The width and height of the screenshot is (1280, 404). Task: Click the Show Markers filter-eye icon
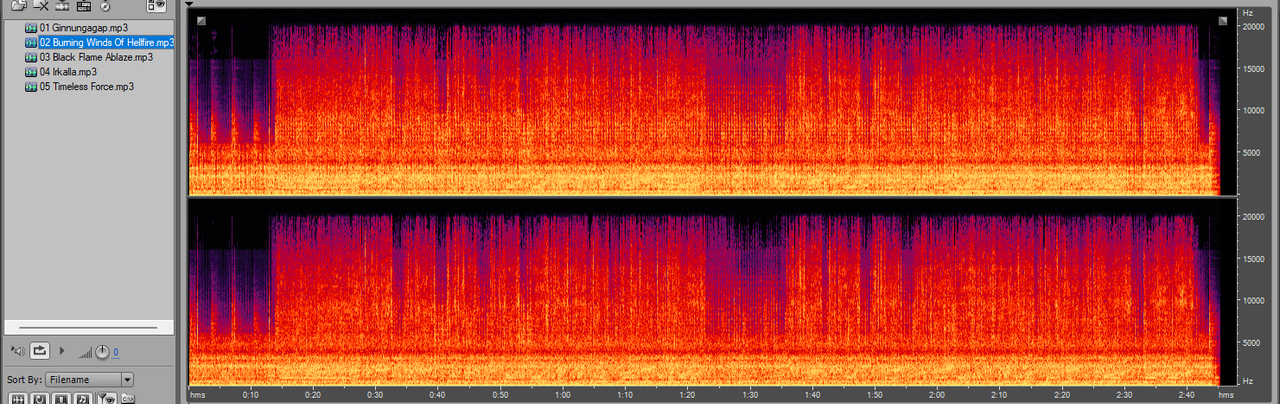click(106, 399)
